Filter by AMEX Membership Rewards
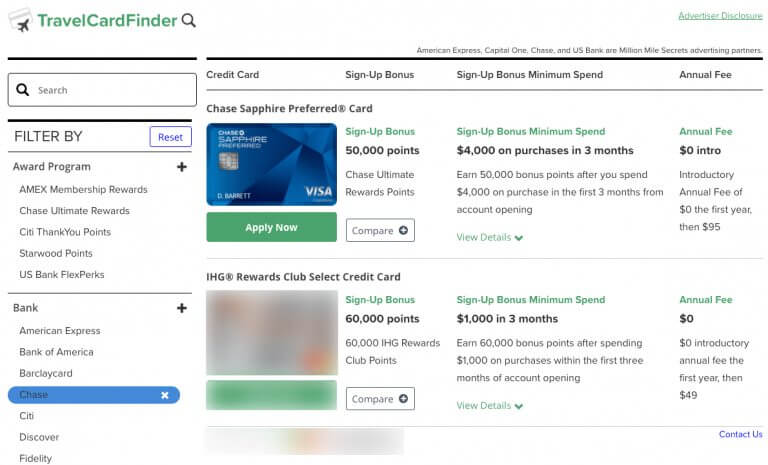 coord(83,190)
